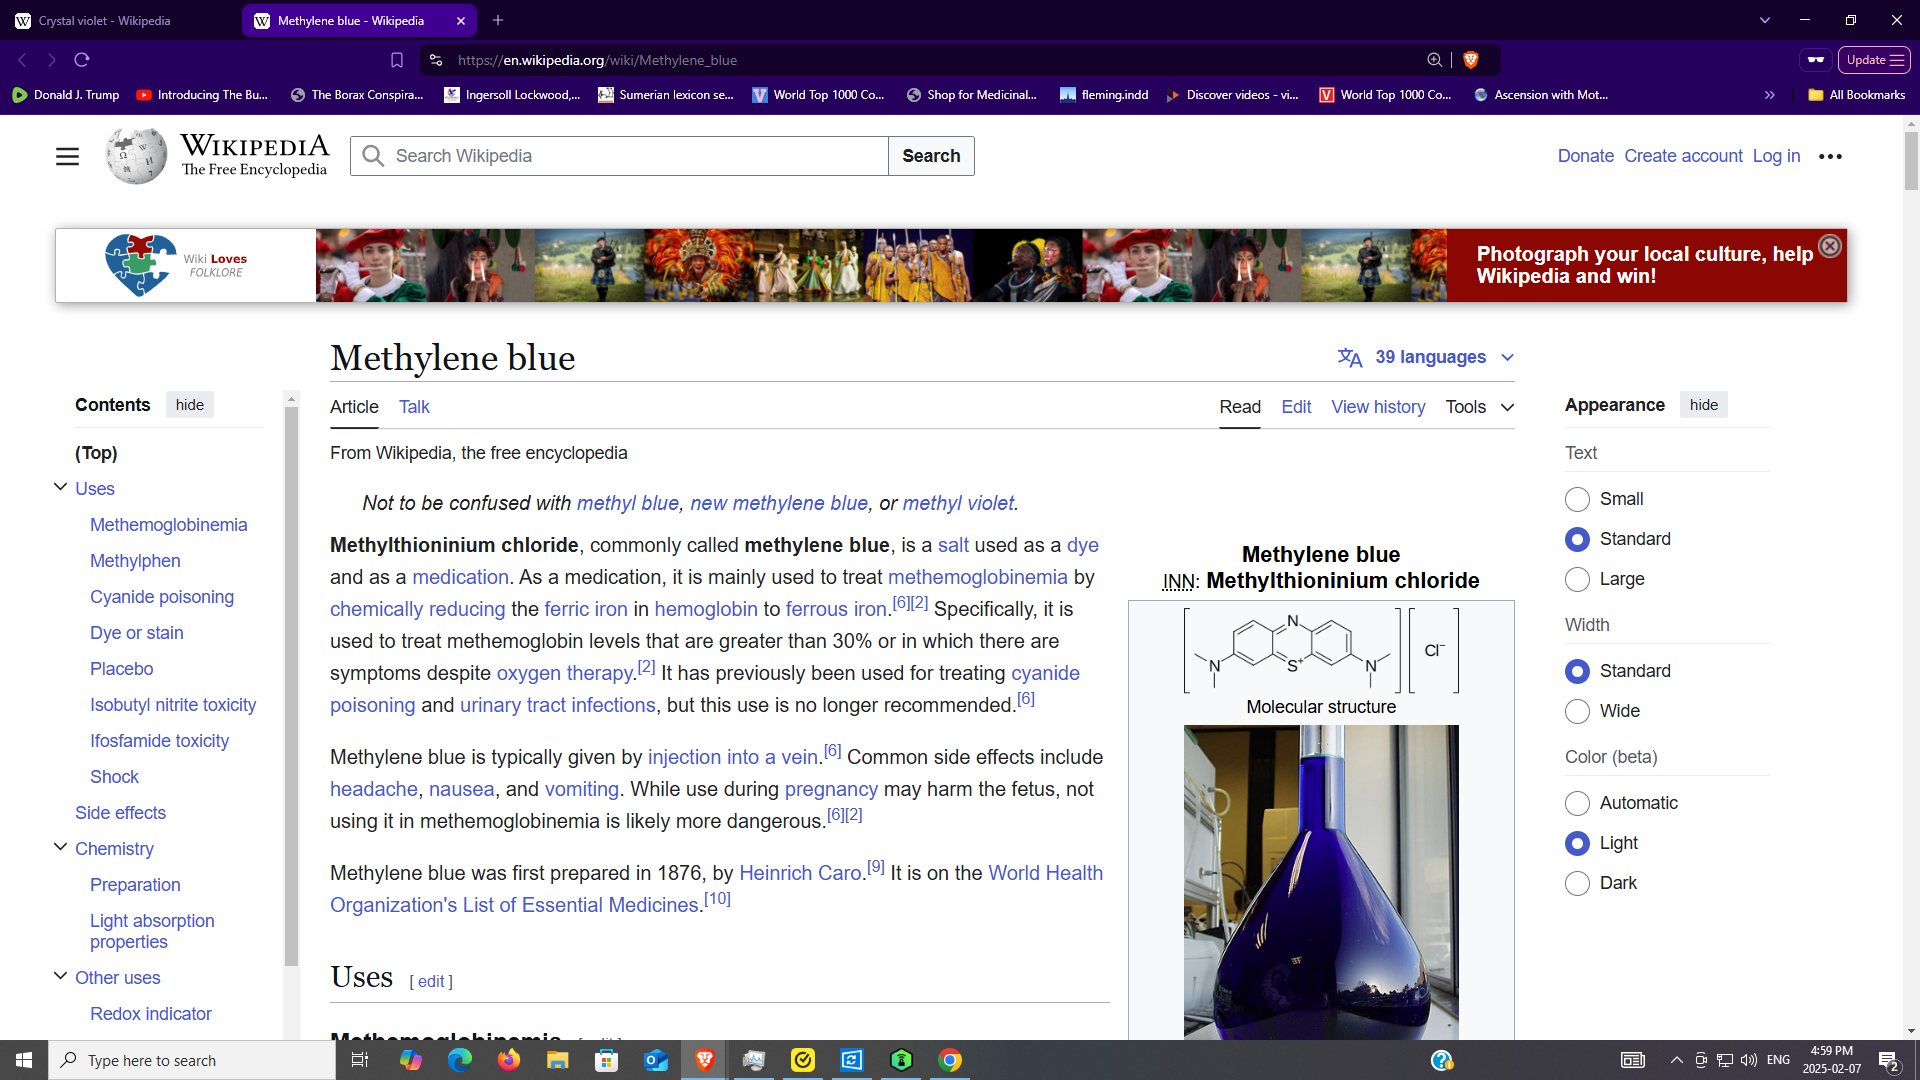Viewport: 1920px width, 1080px height.
Task: Dismiss the Wiki Loves Folklore banner
Action: pyautogui.click(x=1830, y=246)
